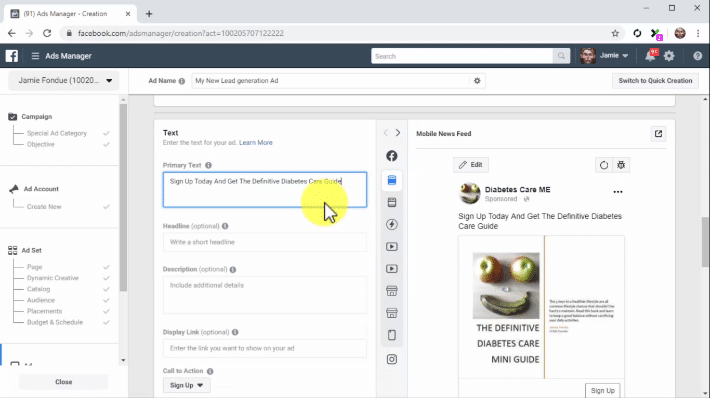Bookmark this page with star icon
This screenshot has width=710, height=398.
(615, 33)
